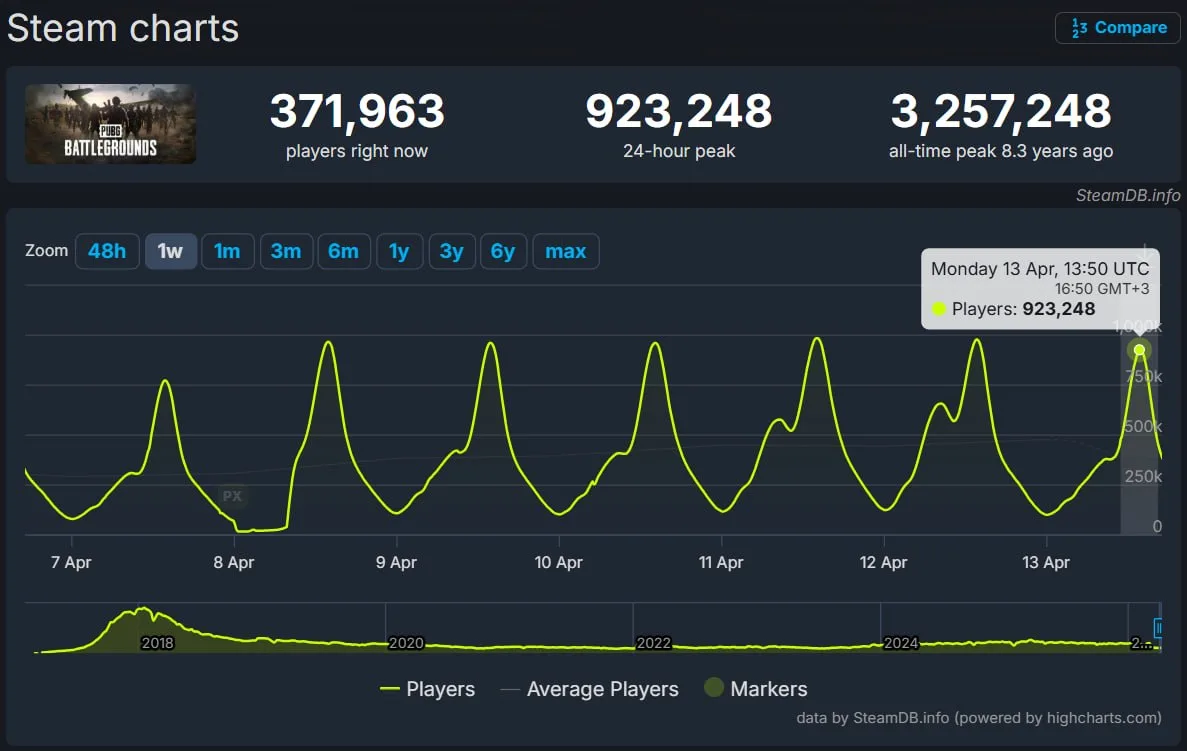Set zoom range to 6y
Screen dimensions: 1187x751
tap(503, 251)
